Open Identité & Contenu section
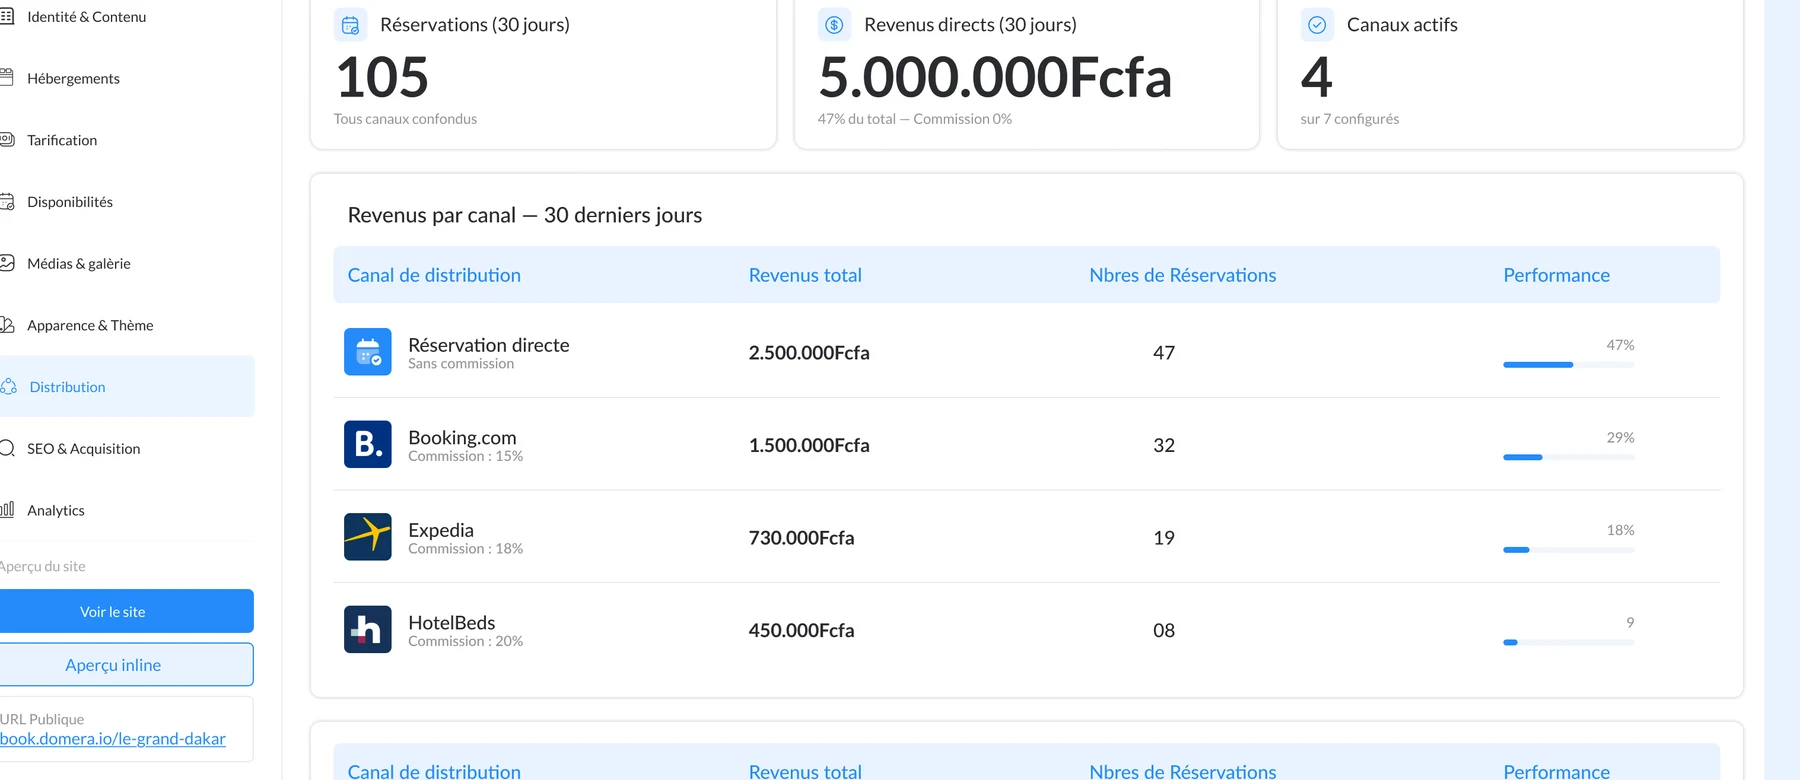Screen dimensions: 1800x780 click(x=86, y=17)
